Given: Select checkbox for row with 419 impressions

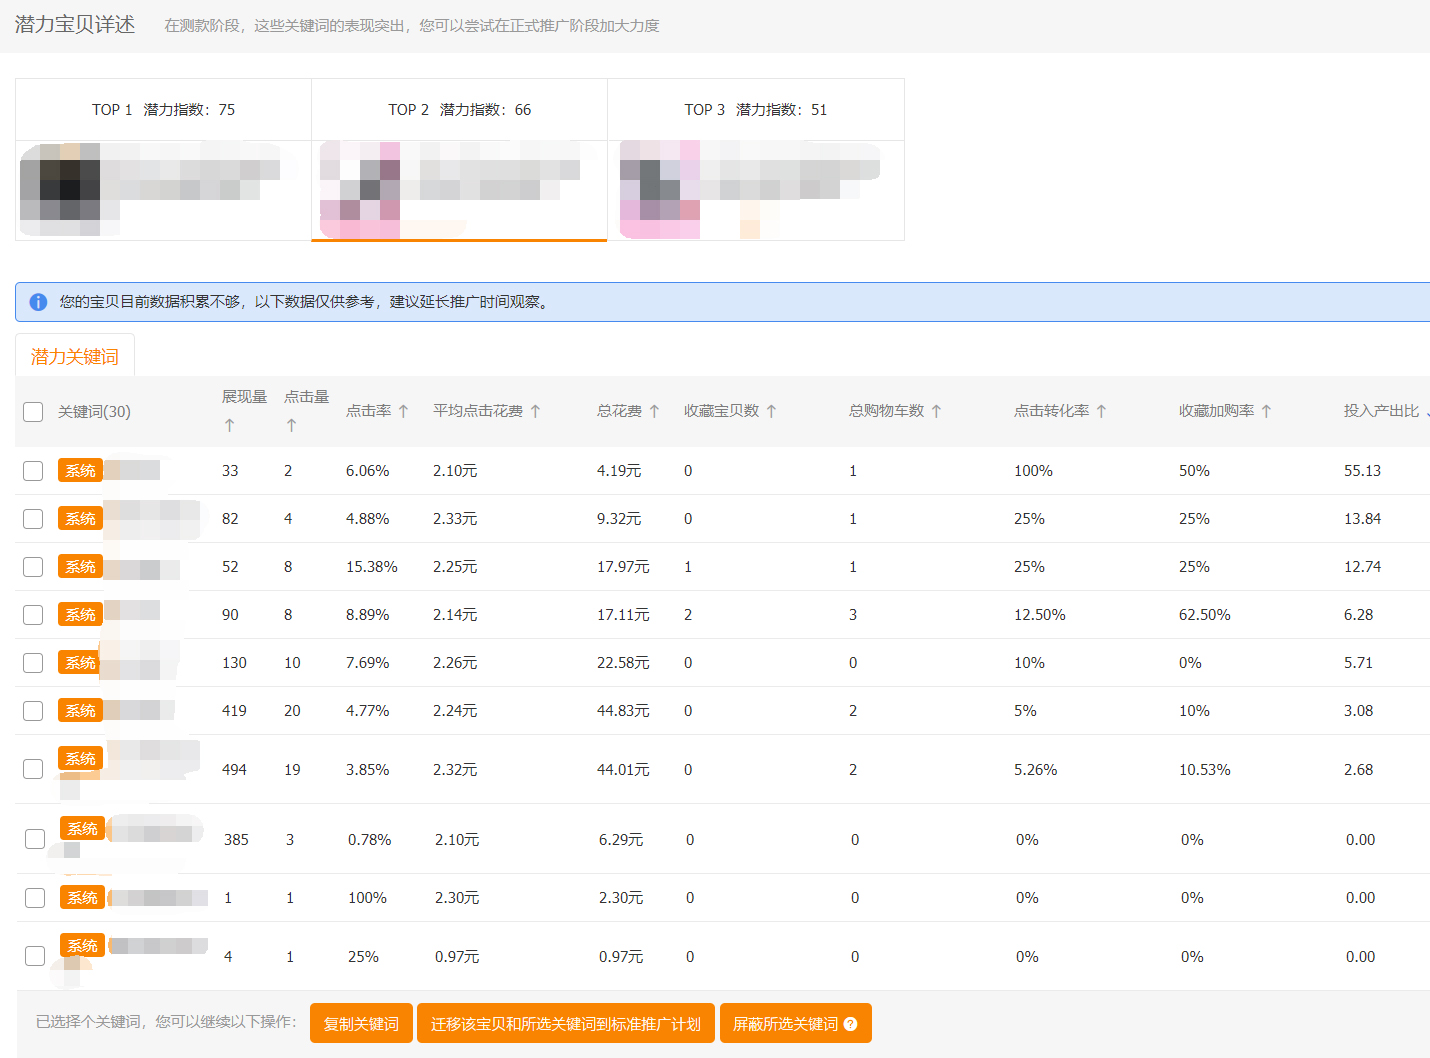Looking at the screenshot, I should click(33, 711).
